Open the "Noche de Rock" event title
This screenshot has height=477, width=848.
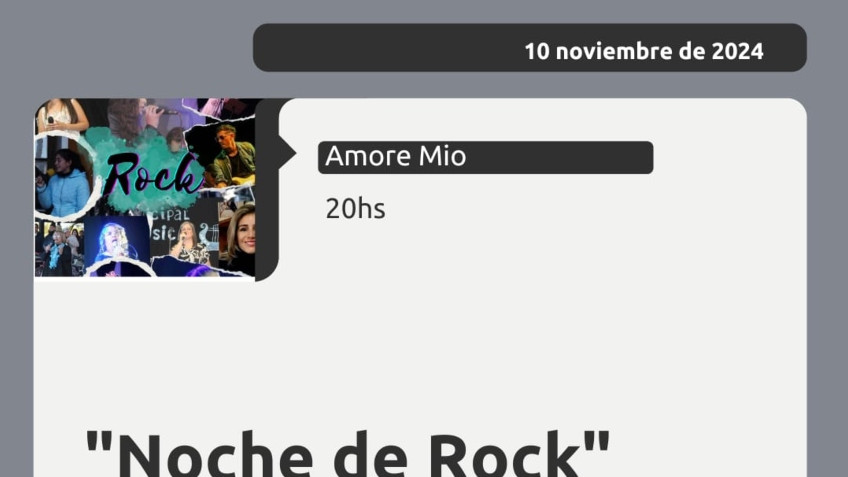pos(347,453)
